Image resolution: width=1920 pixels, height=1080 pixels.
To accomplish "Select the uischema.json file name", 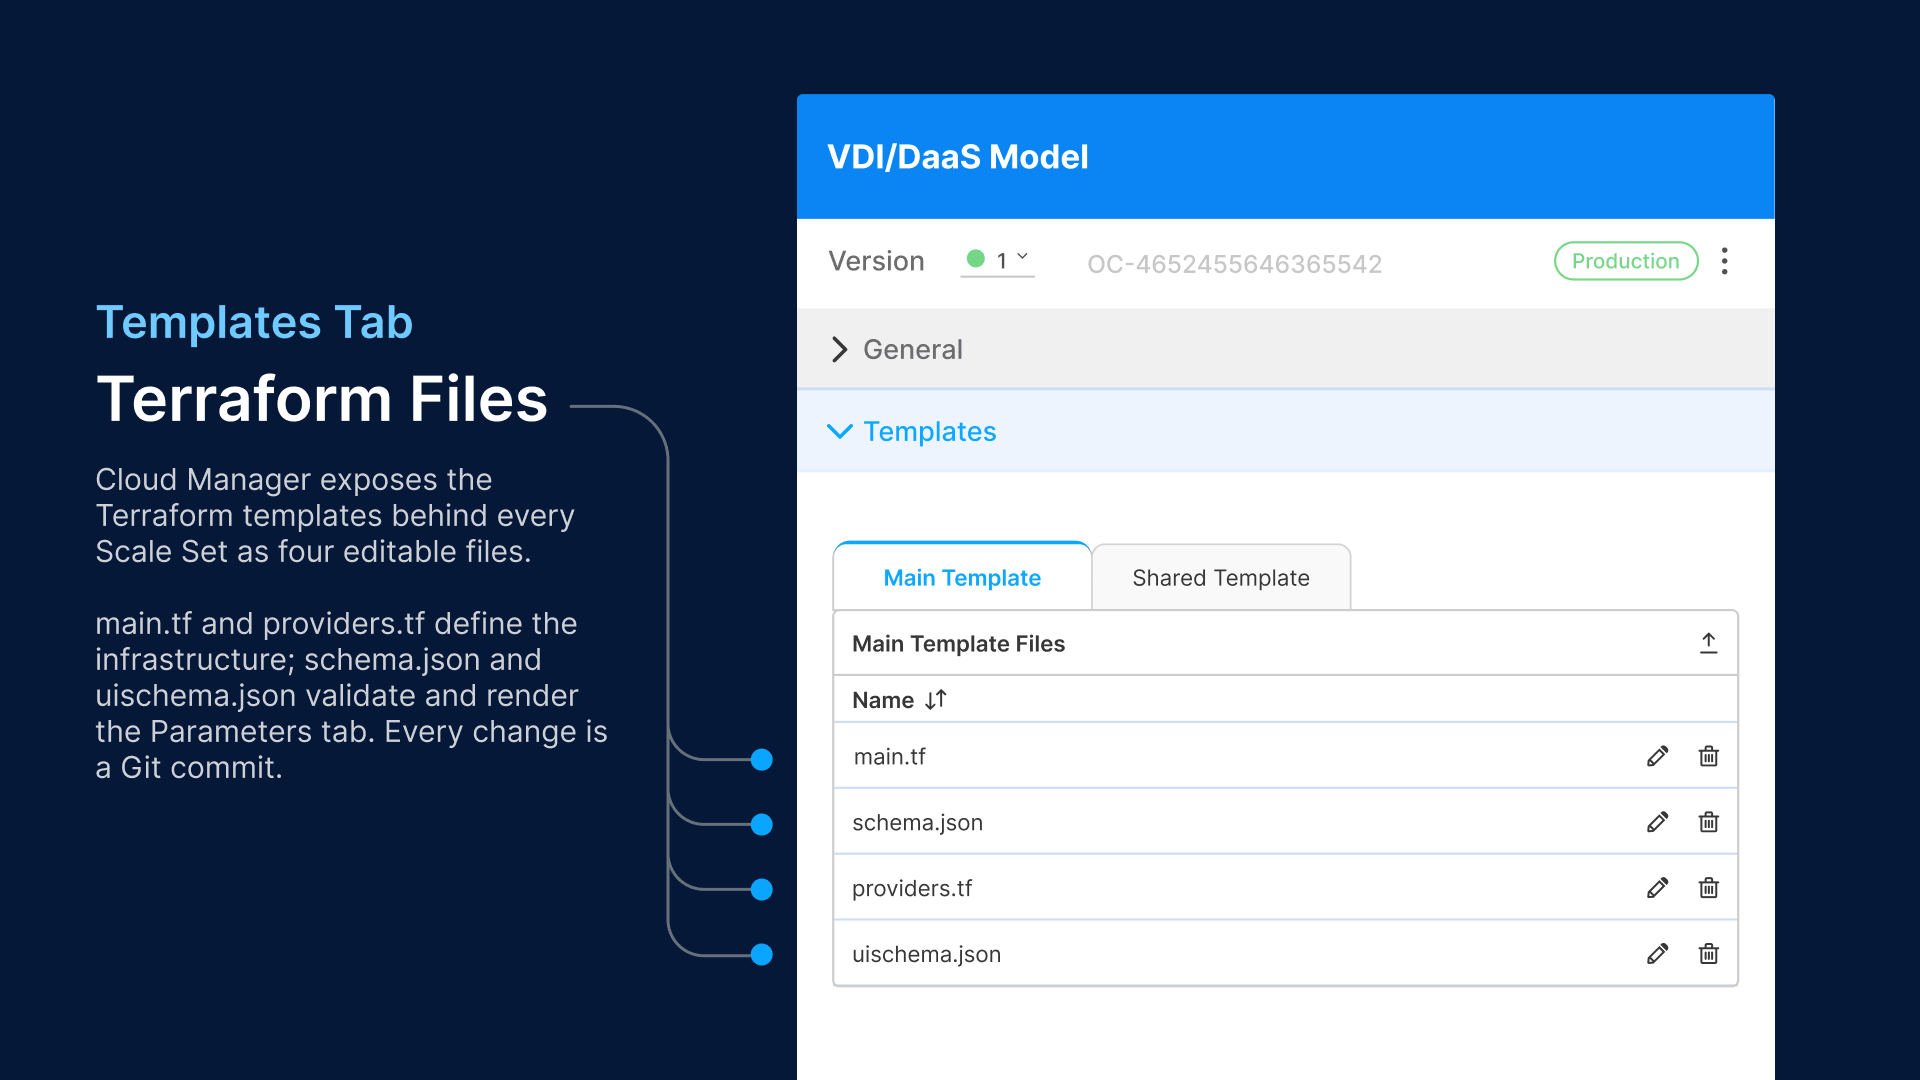I will click(926, 954).
